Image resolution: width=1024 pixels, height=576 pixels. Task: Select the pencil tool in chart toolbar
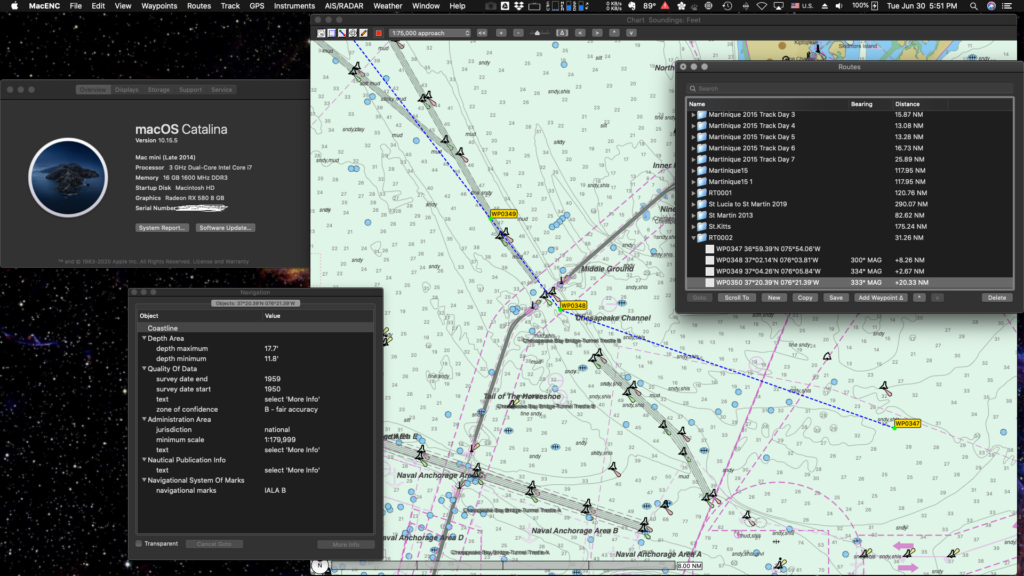(363, 33)
